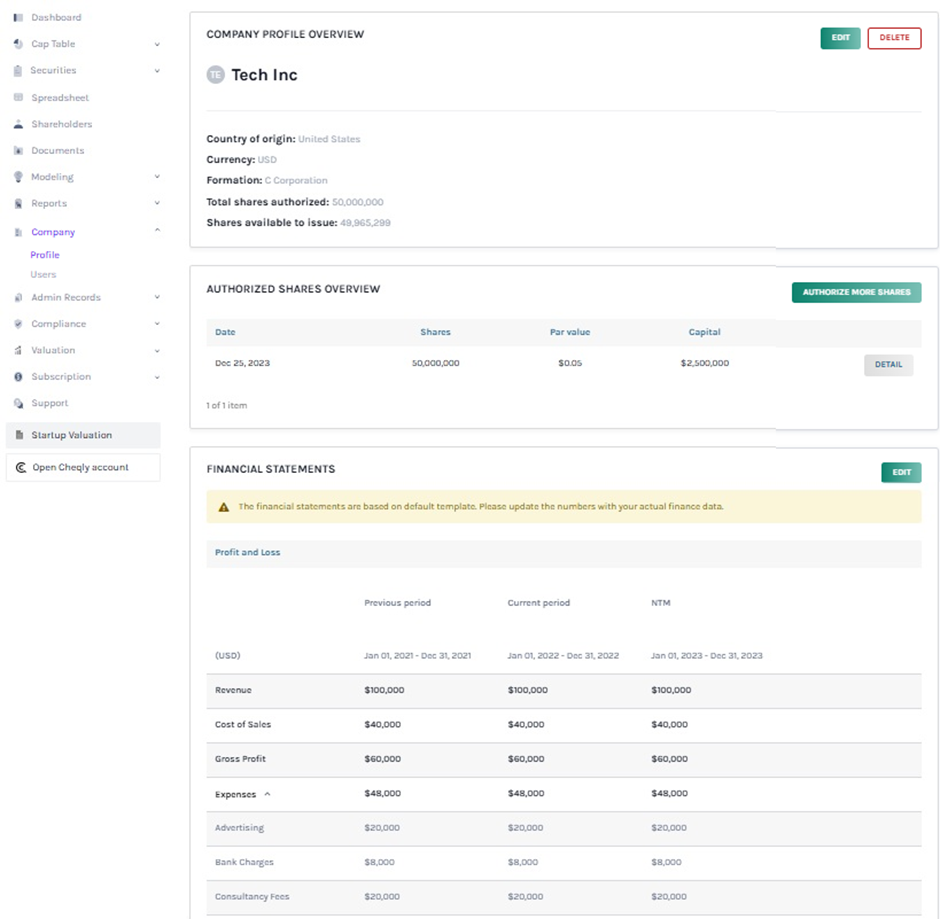Open the Profile page under Company
The width and height of the screenshot is (940, 919).
pos(44,254)
